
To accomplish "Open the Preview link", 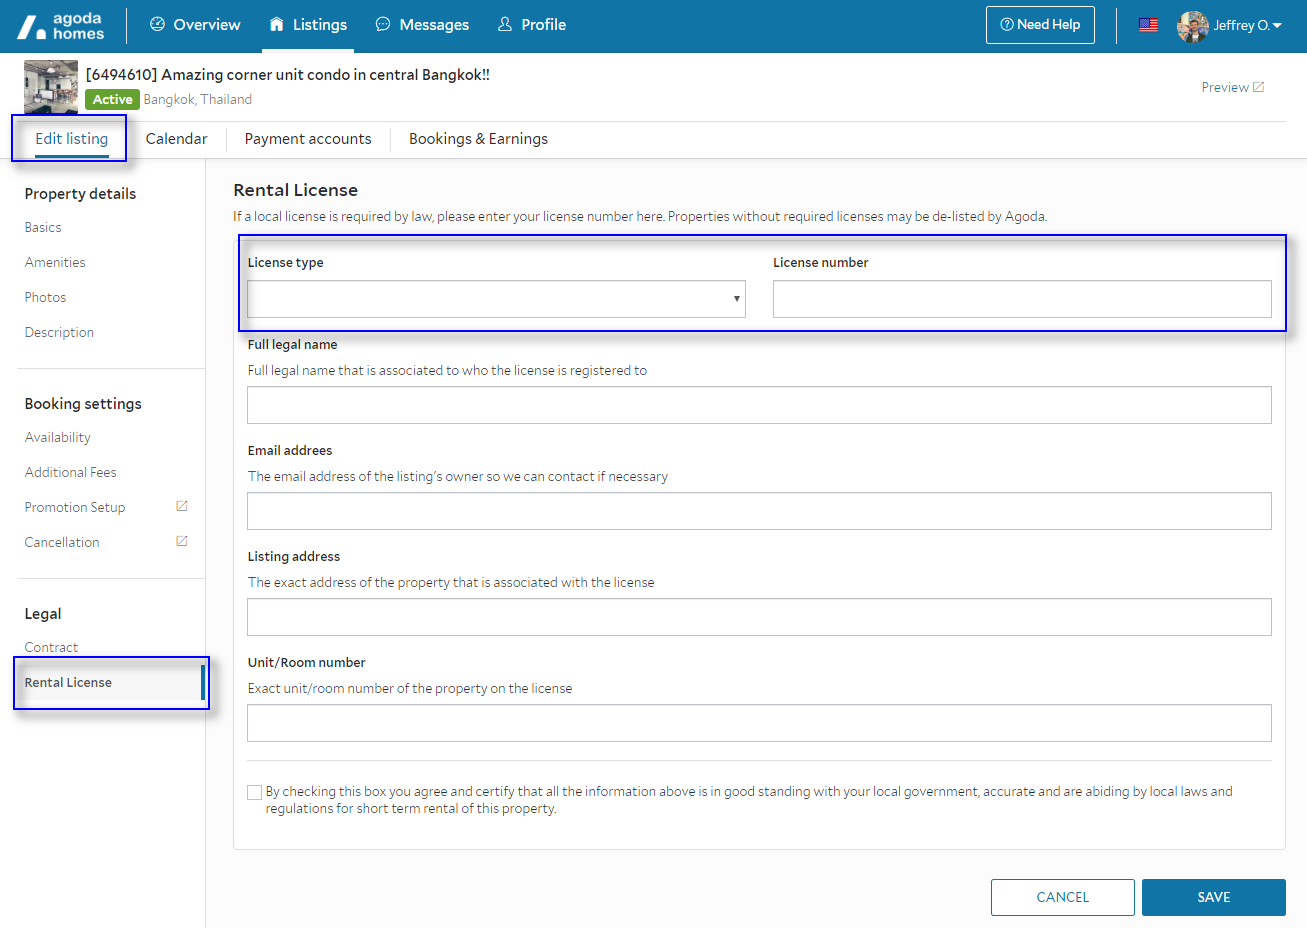I will (x=1225, y=87).
